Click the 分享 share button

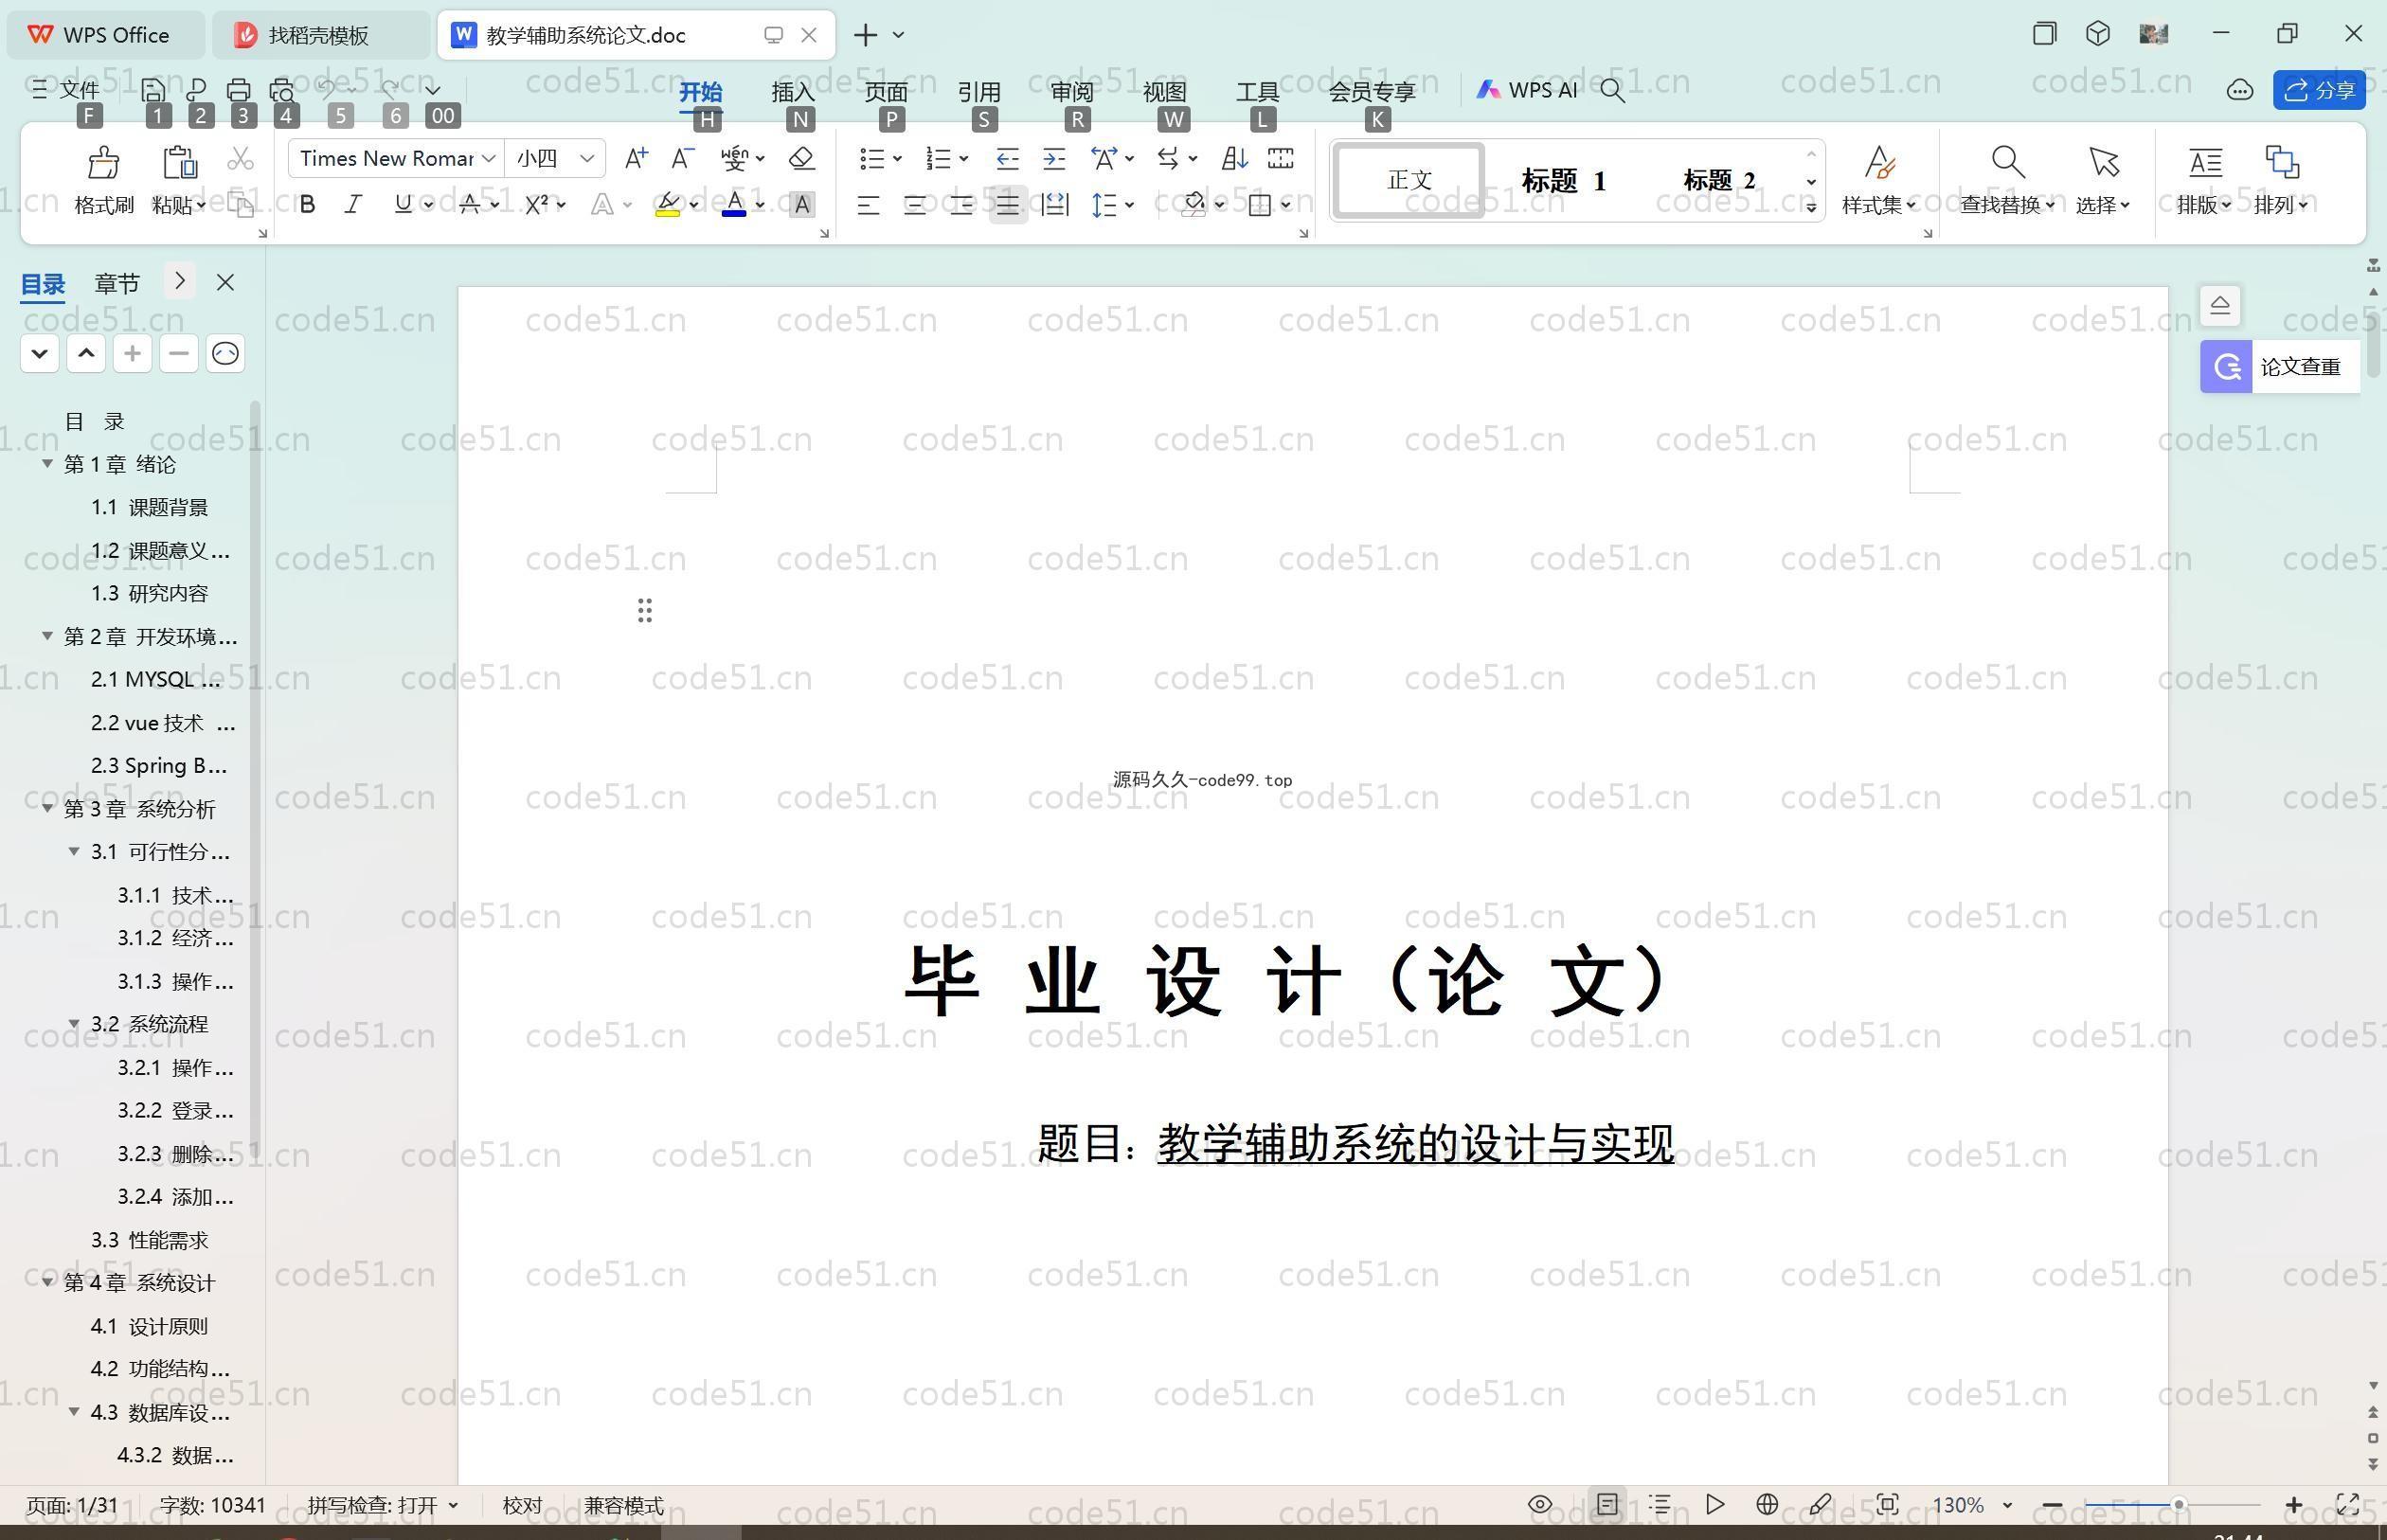coord(2319,90)
